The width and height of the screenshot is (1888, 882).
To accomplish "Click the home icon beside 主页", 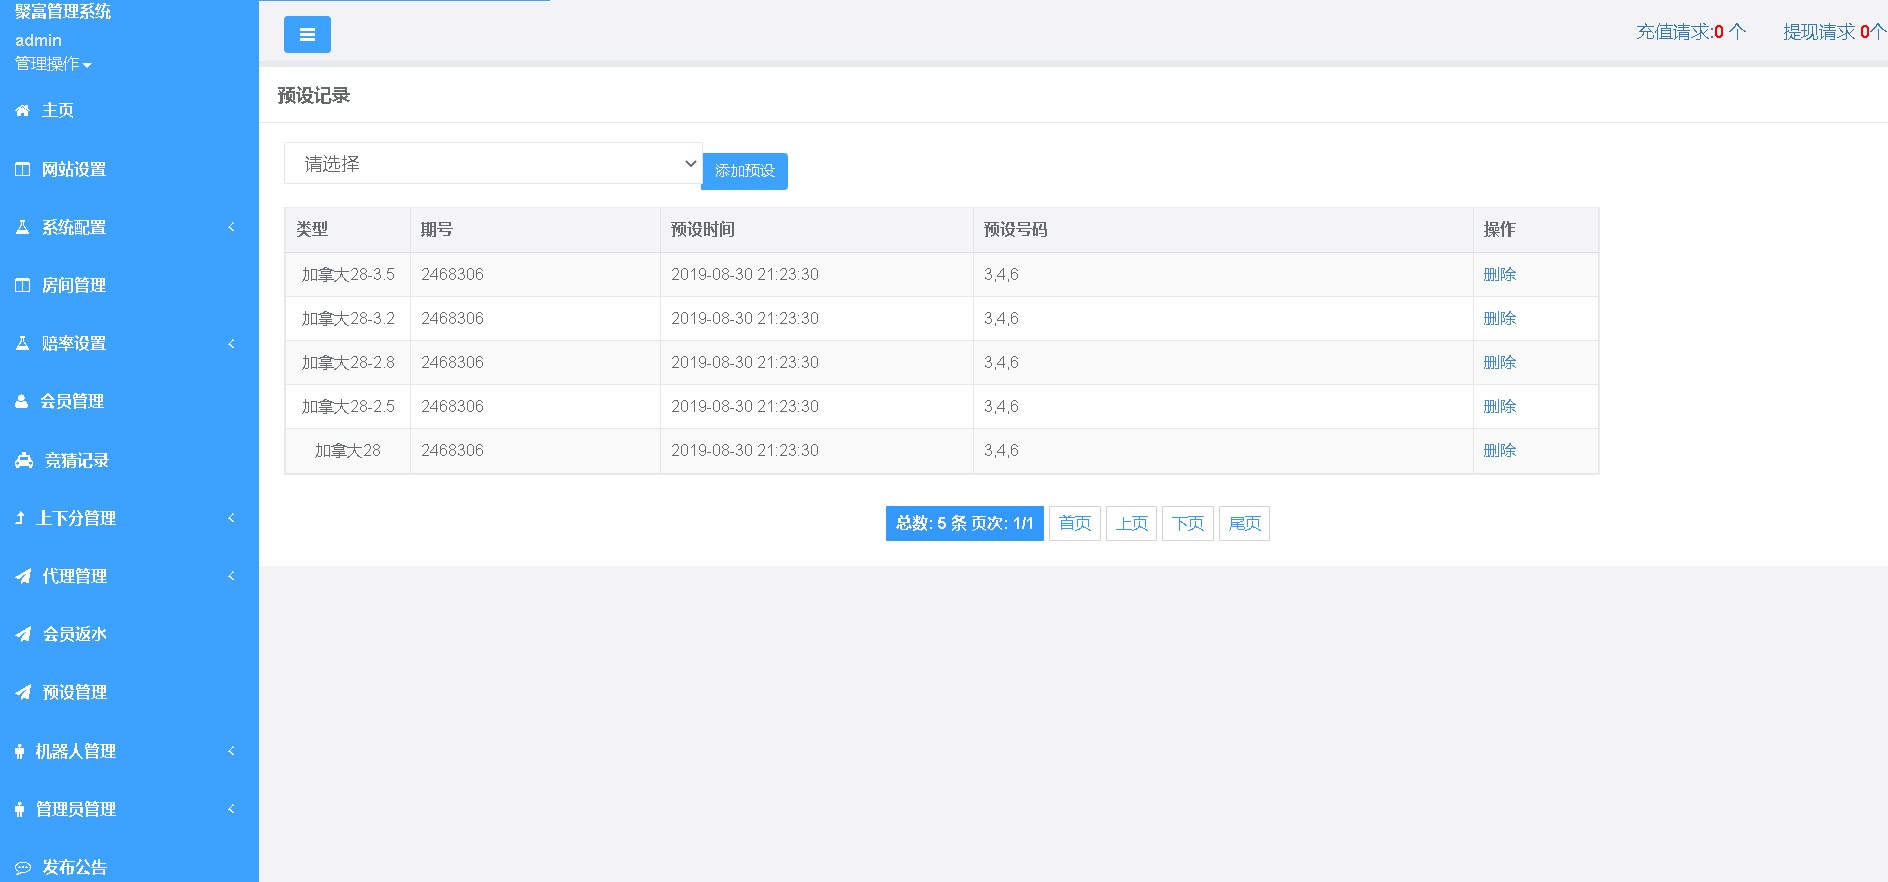I will pos(22,111).
